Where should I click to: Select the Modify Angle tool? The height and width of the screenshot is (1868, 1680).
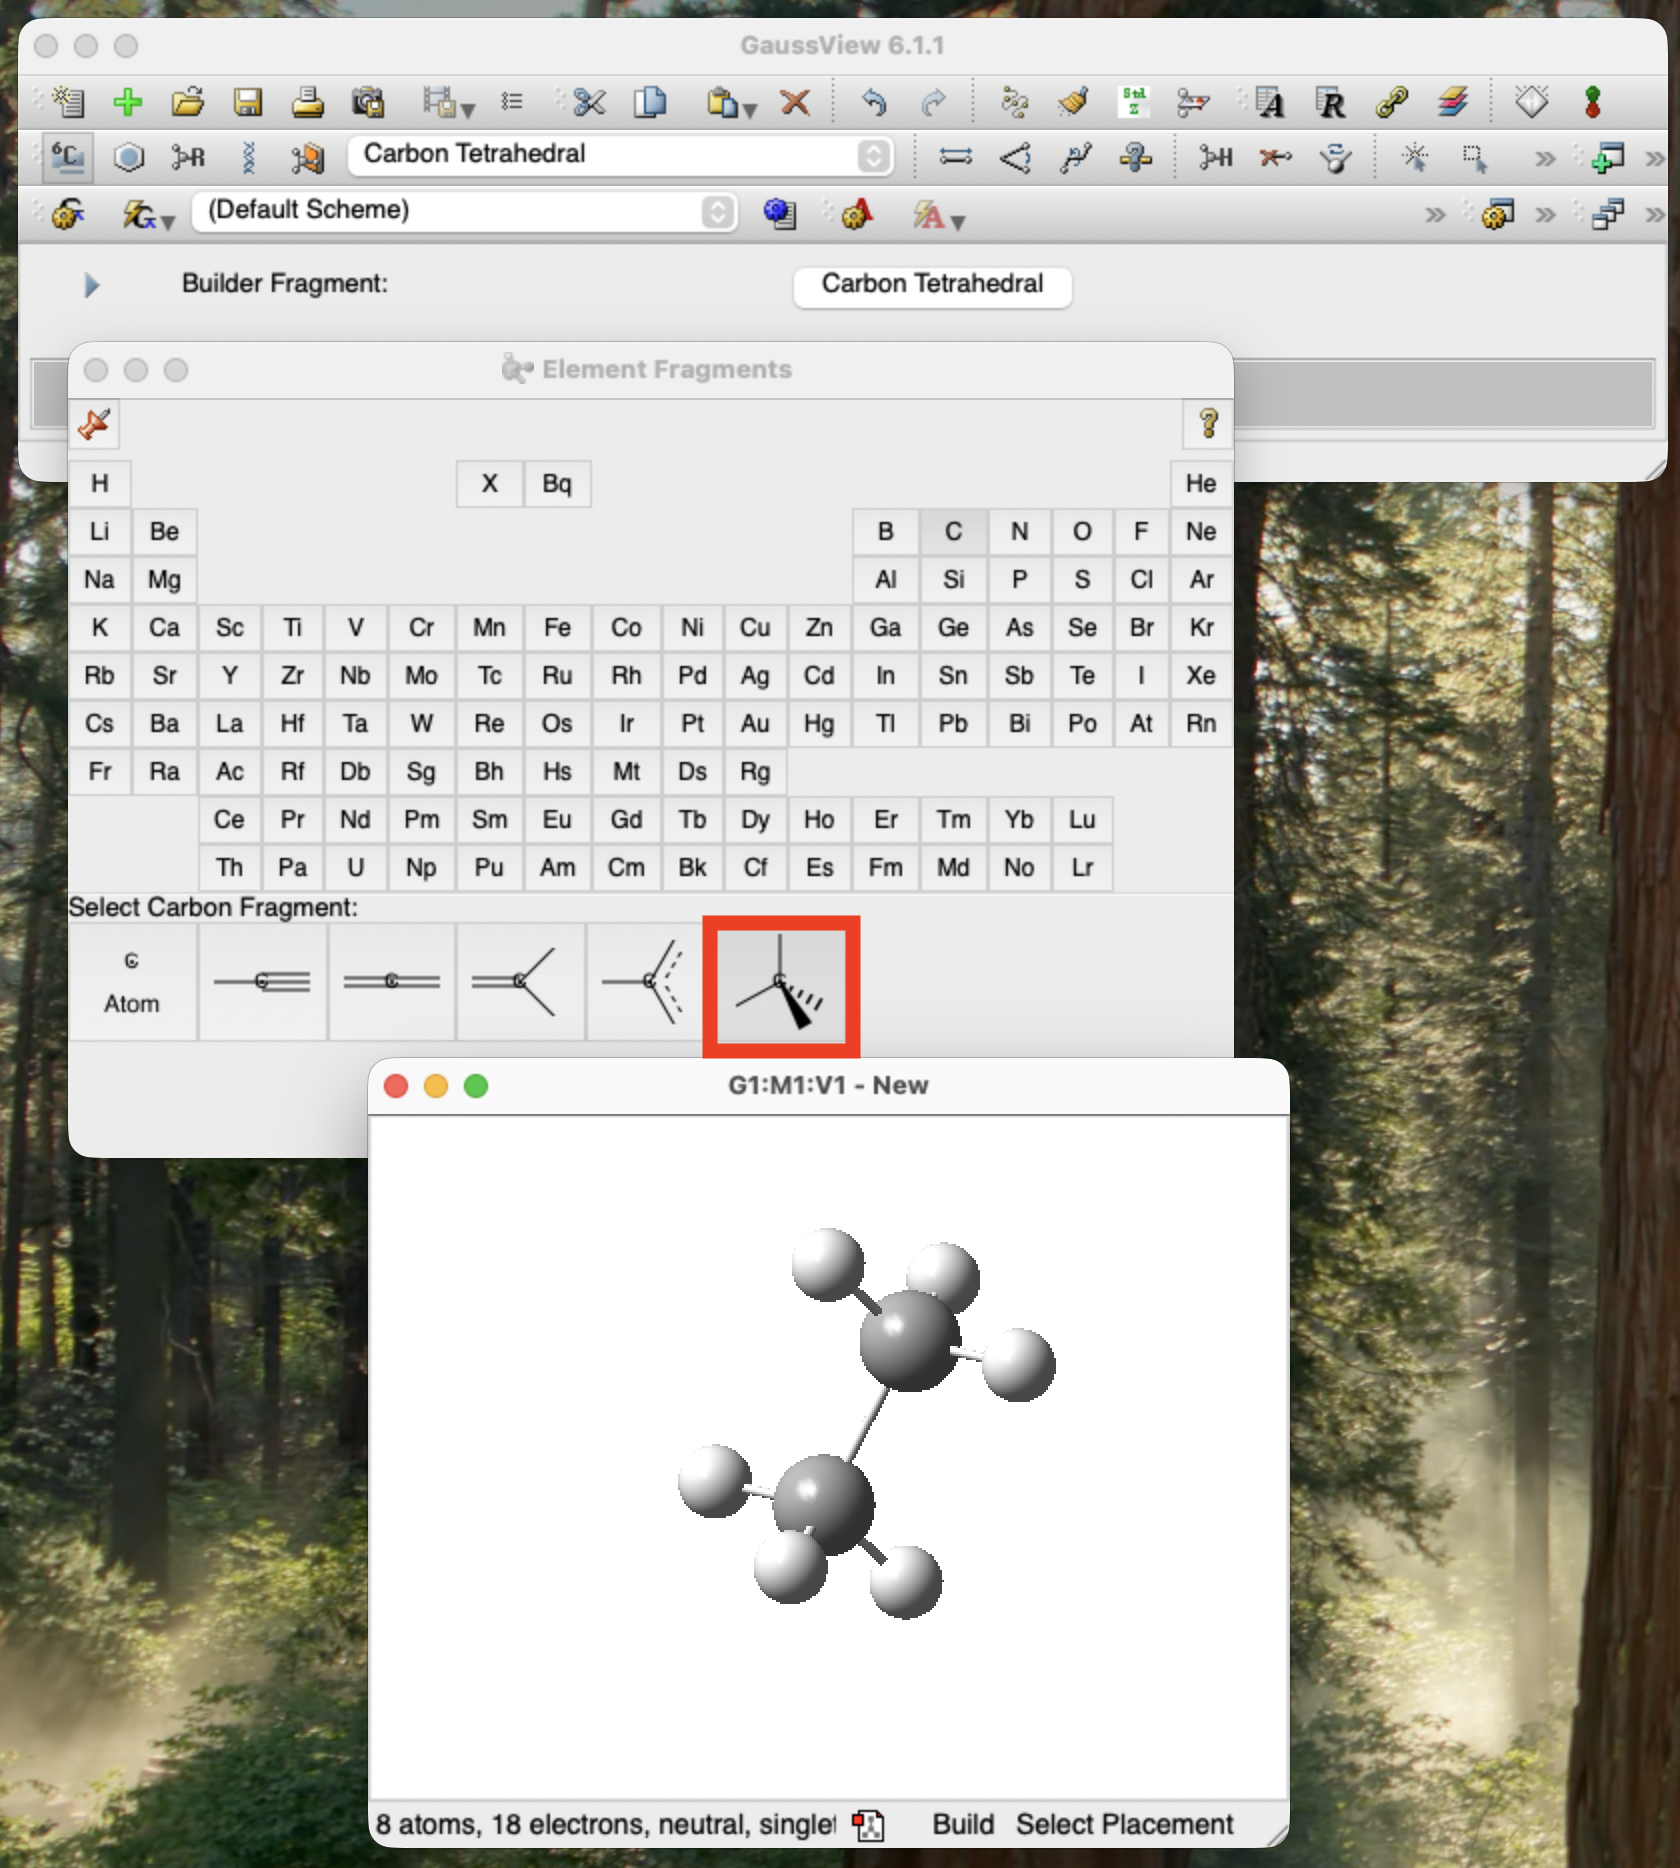tap(1015, 158)
